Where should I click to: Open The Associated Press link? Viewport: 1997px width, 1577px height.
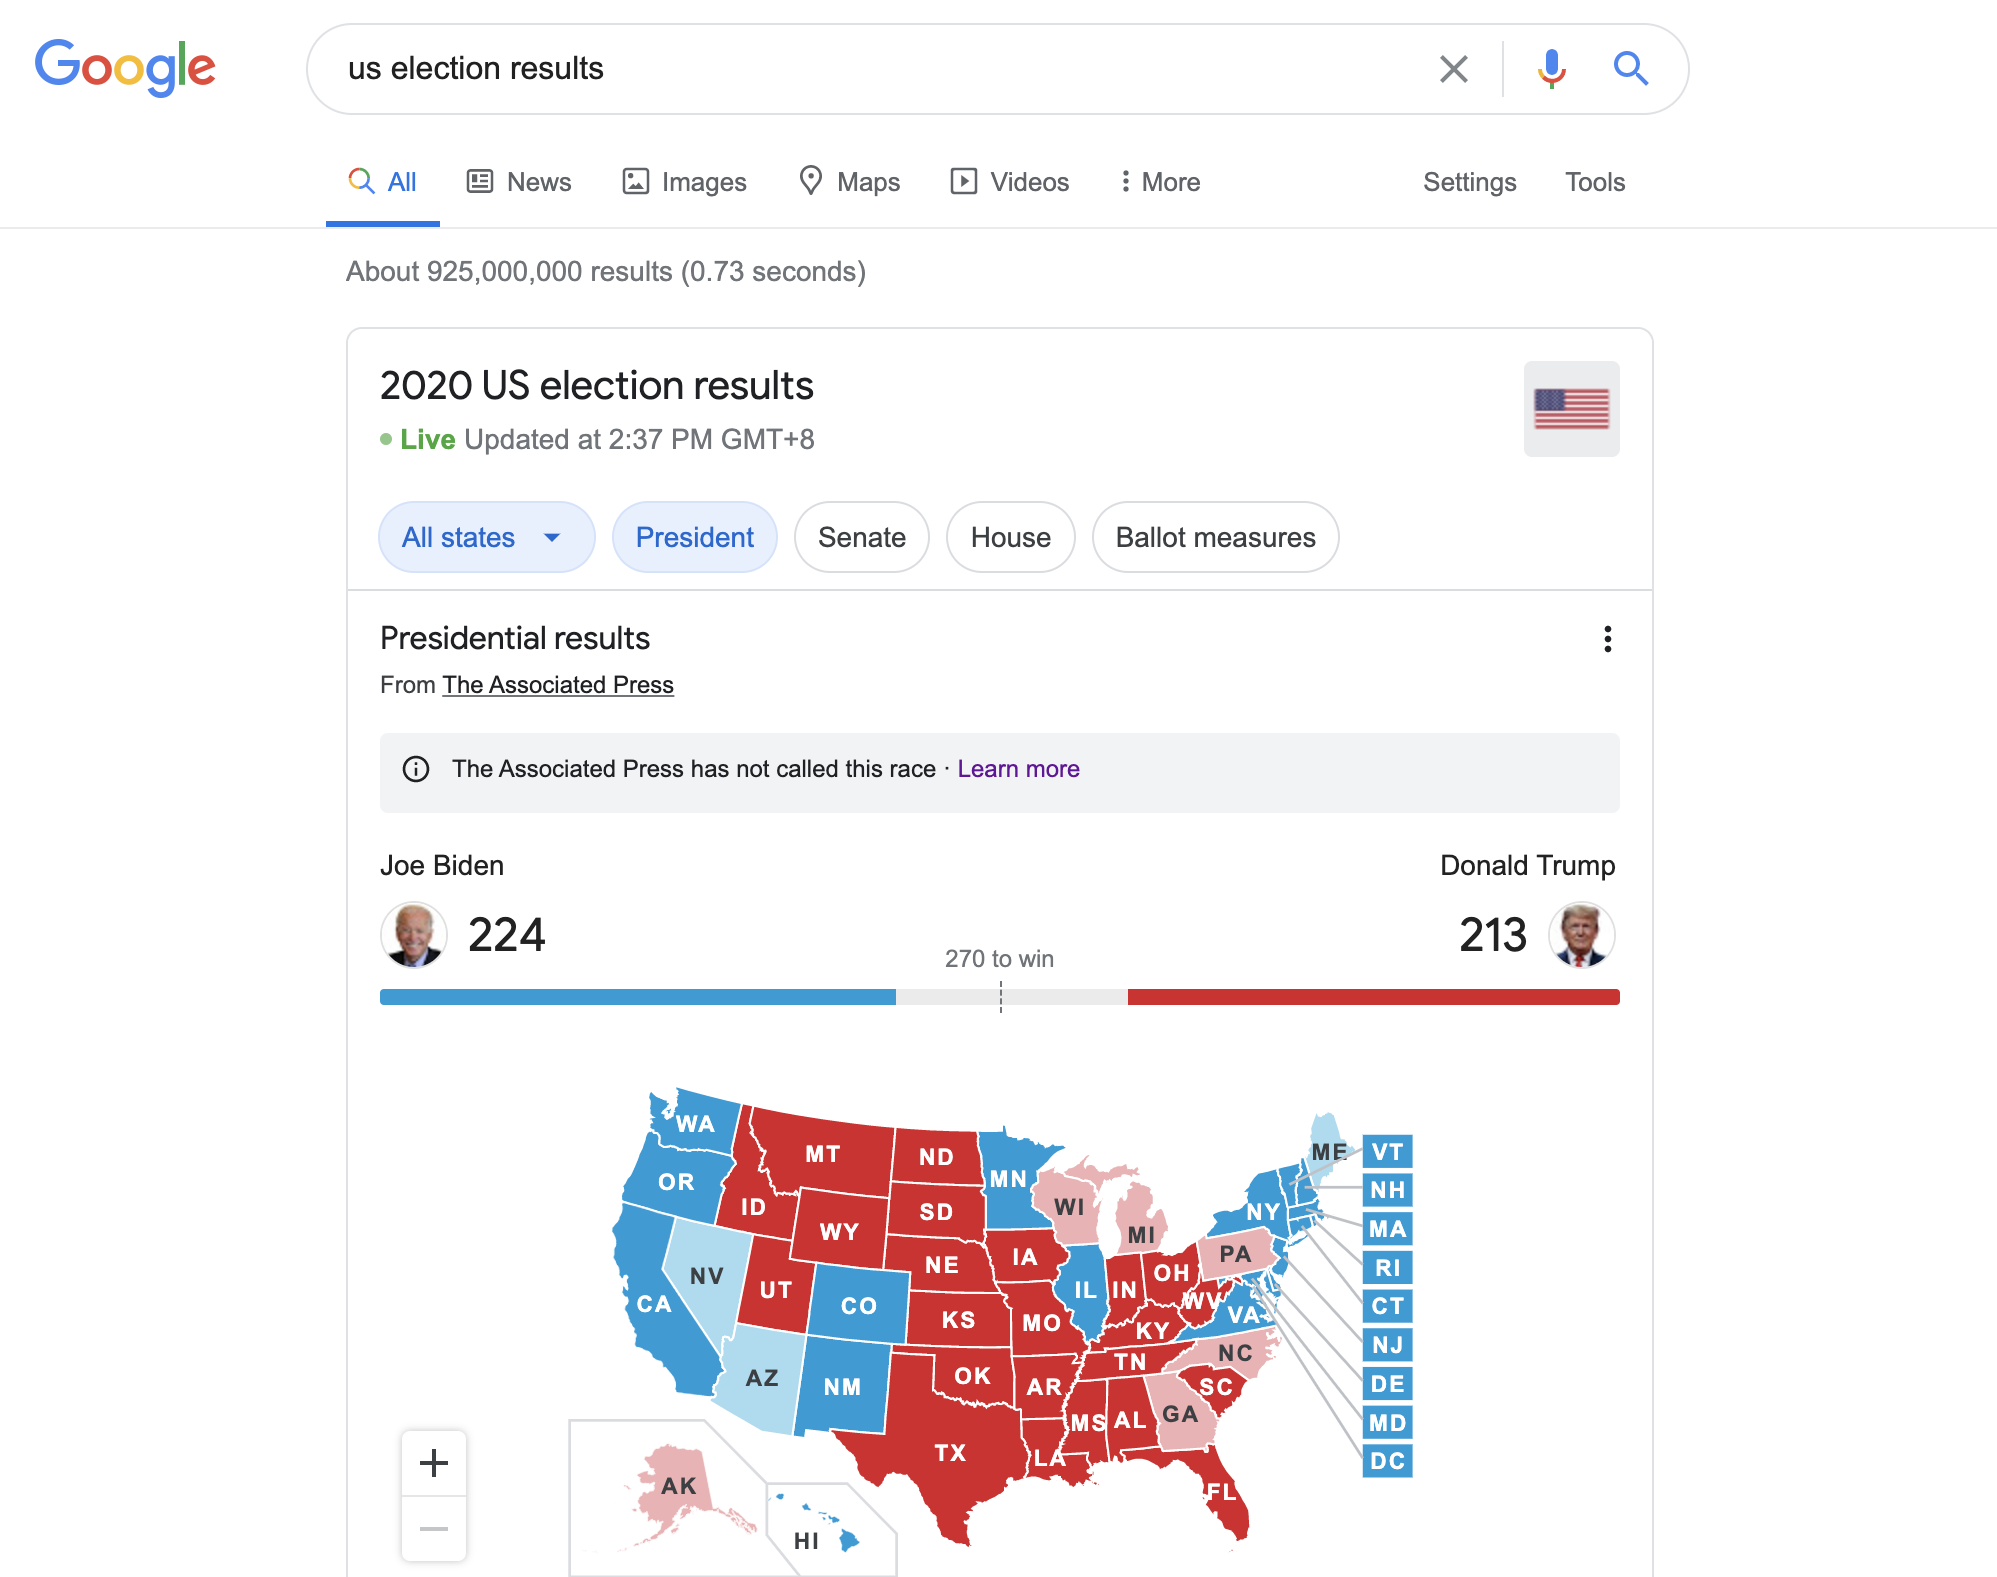click(x=558, y=685)
